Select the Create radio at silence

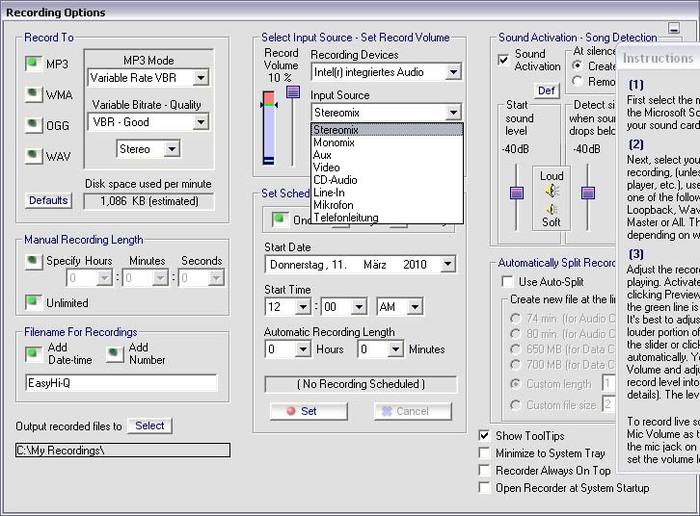point(578,66)
